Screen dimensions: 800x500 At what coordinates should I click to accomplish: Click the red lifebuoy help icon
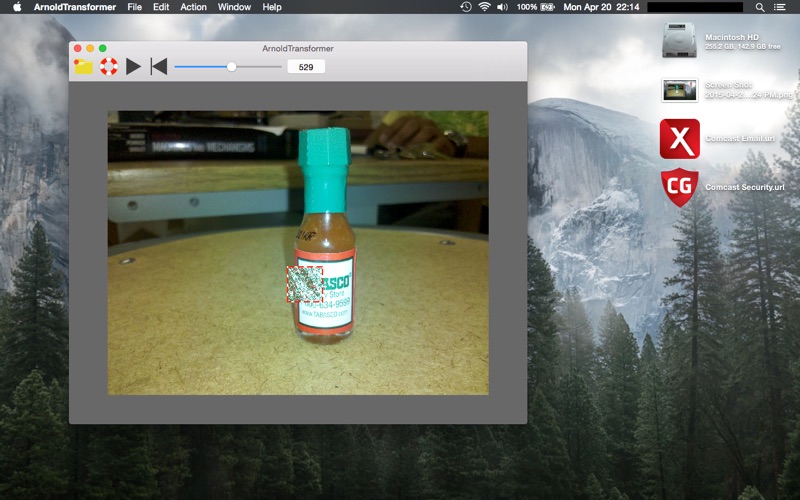109,66
